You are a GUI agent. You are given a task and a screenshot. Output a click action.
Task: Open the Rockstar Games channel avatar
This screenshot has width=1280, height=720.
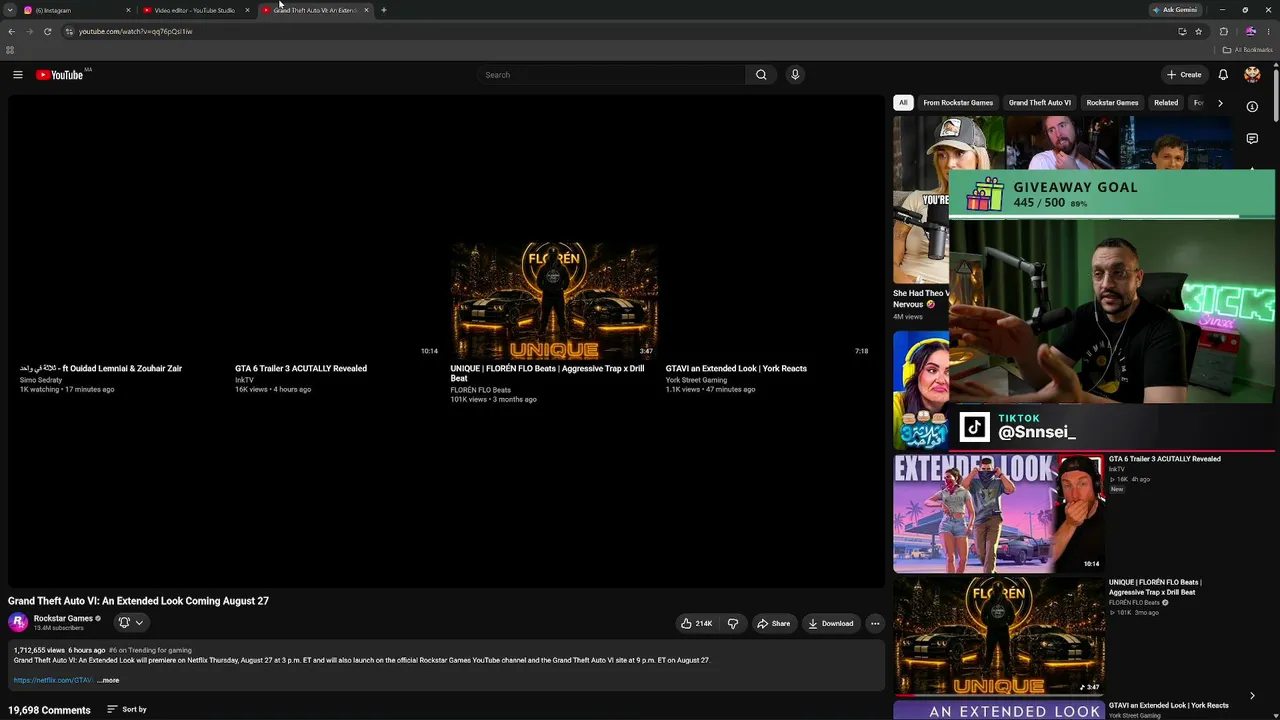pyautogui.click(x=18, y=623)
